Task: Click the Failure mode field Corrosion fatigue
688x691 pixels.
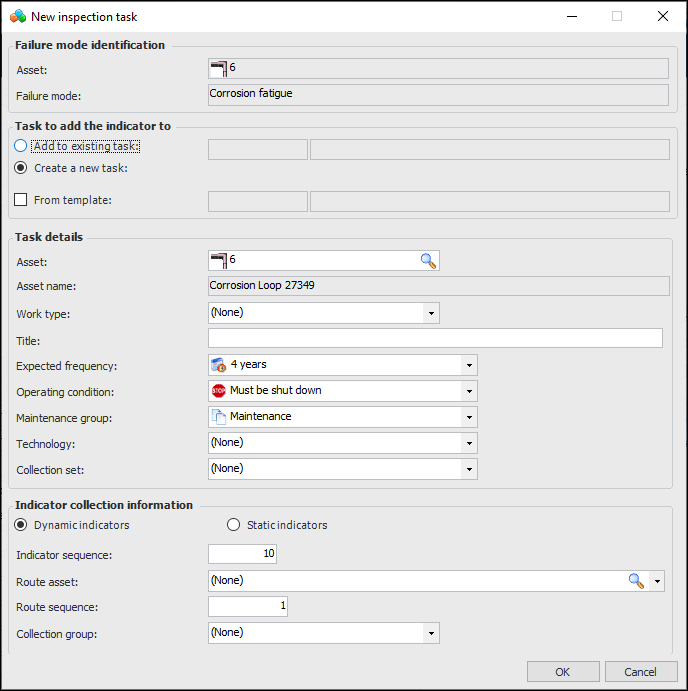Action: point(438,95)
